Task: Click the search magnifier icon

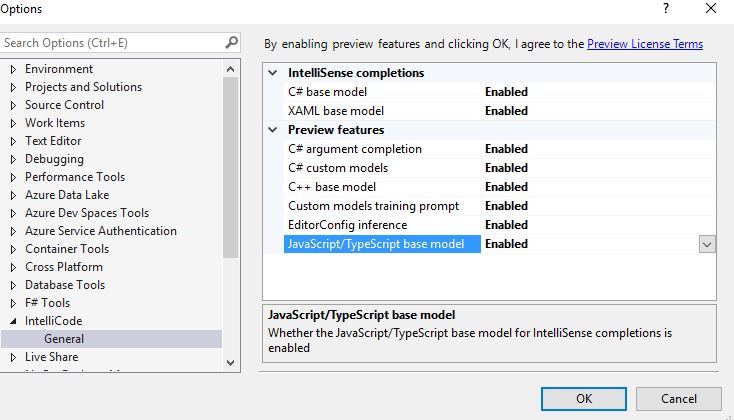Action: click(231, 43)
